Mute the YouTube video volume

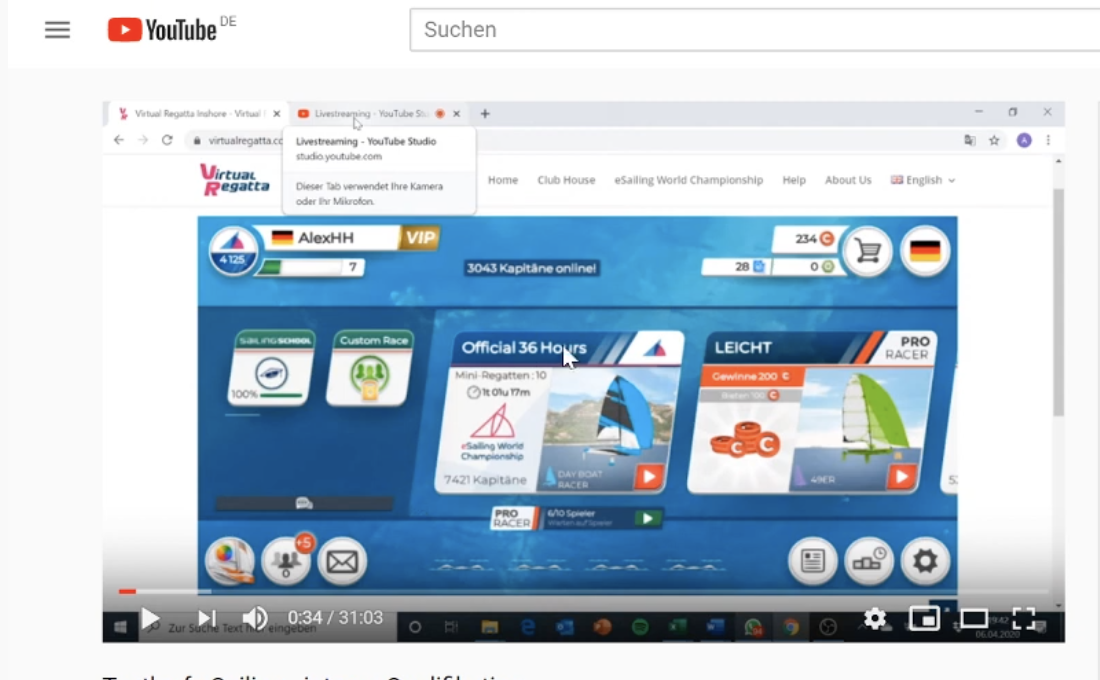255,618
